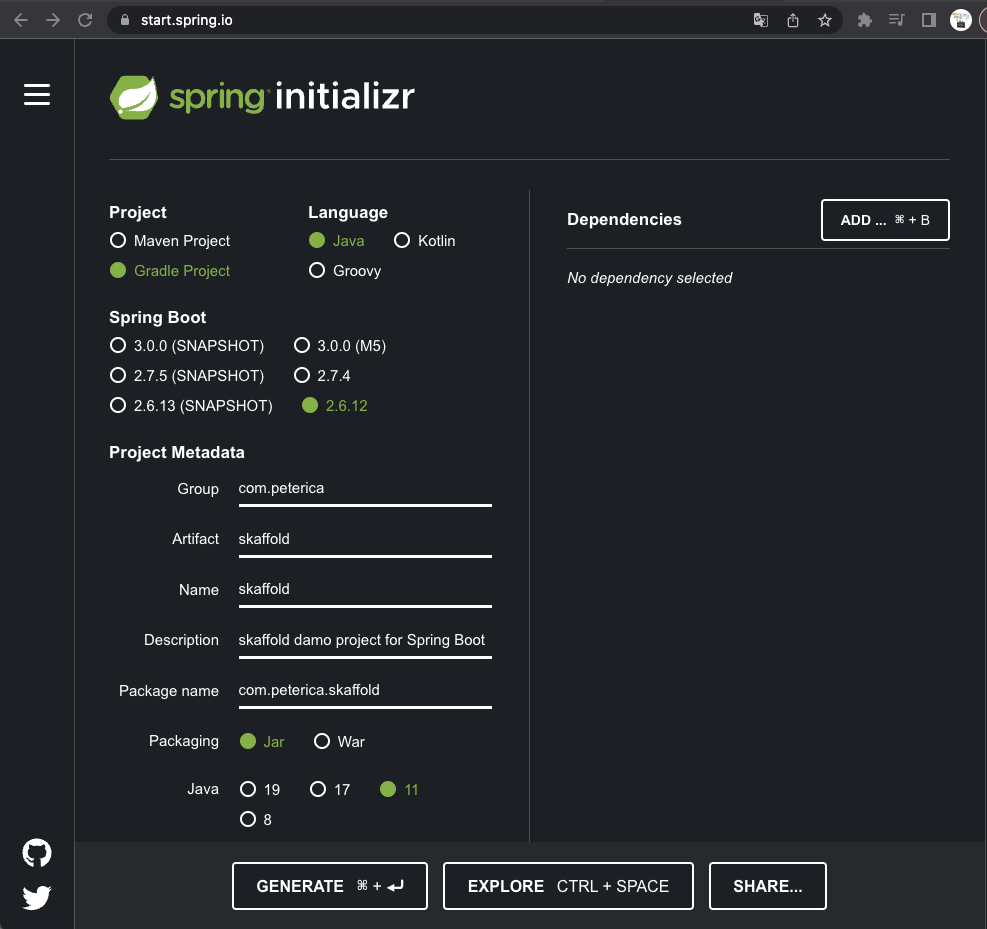Set packaging to War
Viewport: 987px width, 929px height.
[339, 741]
